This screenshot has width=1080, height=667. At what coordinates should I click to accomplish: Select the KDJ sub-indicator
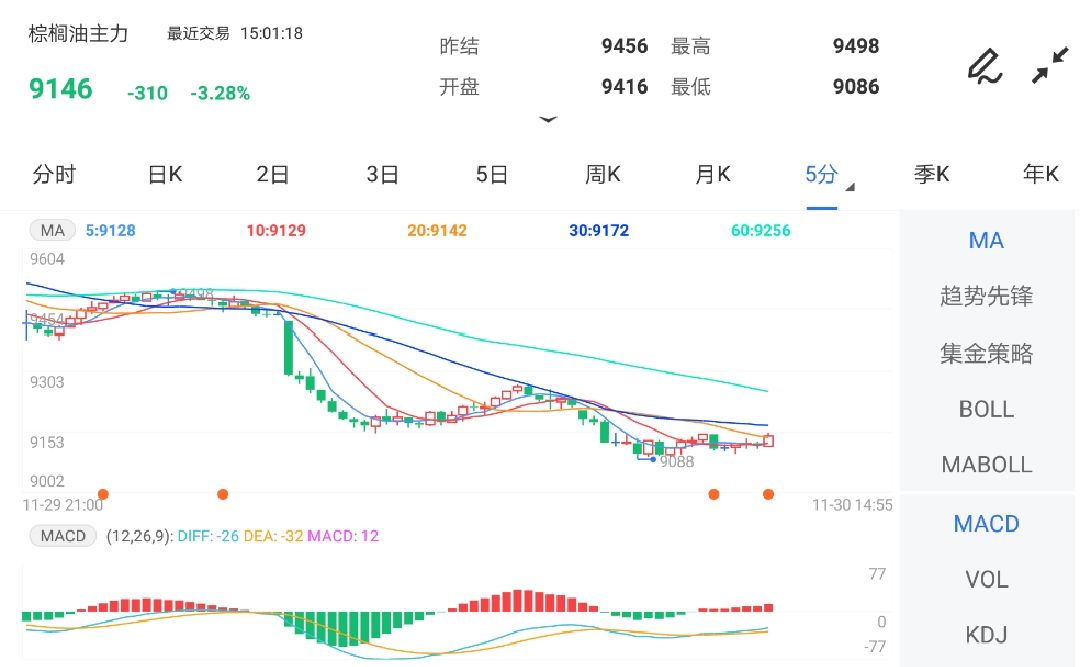pos(986,635)
